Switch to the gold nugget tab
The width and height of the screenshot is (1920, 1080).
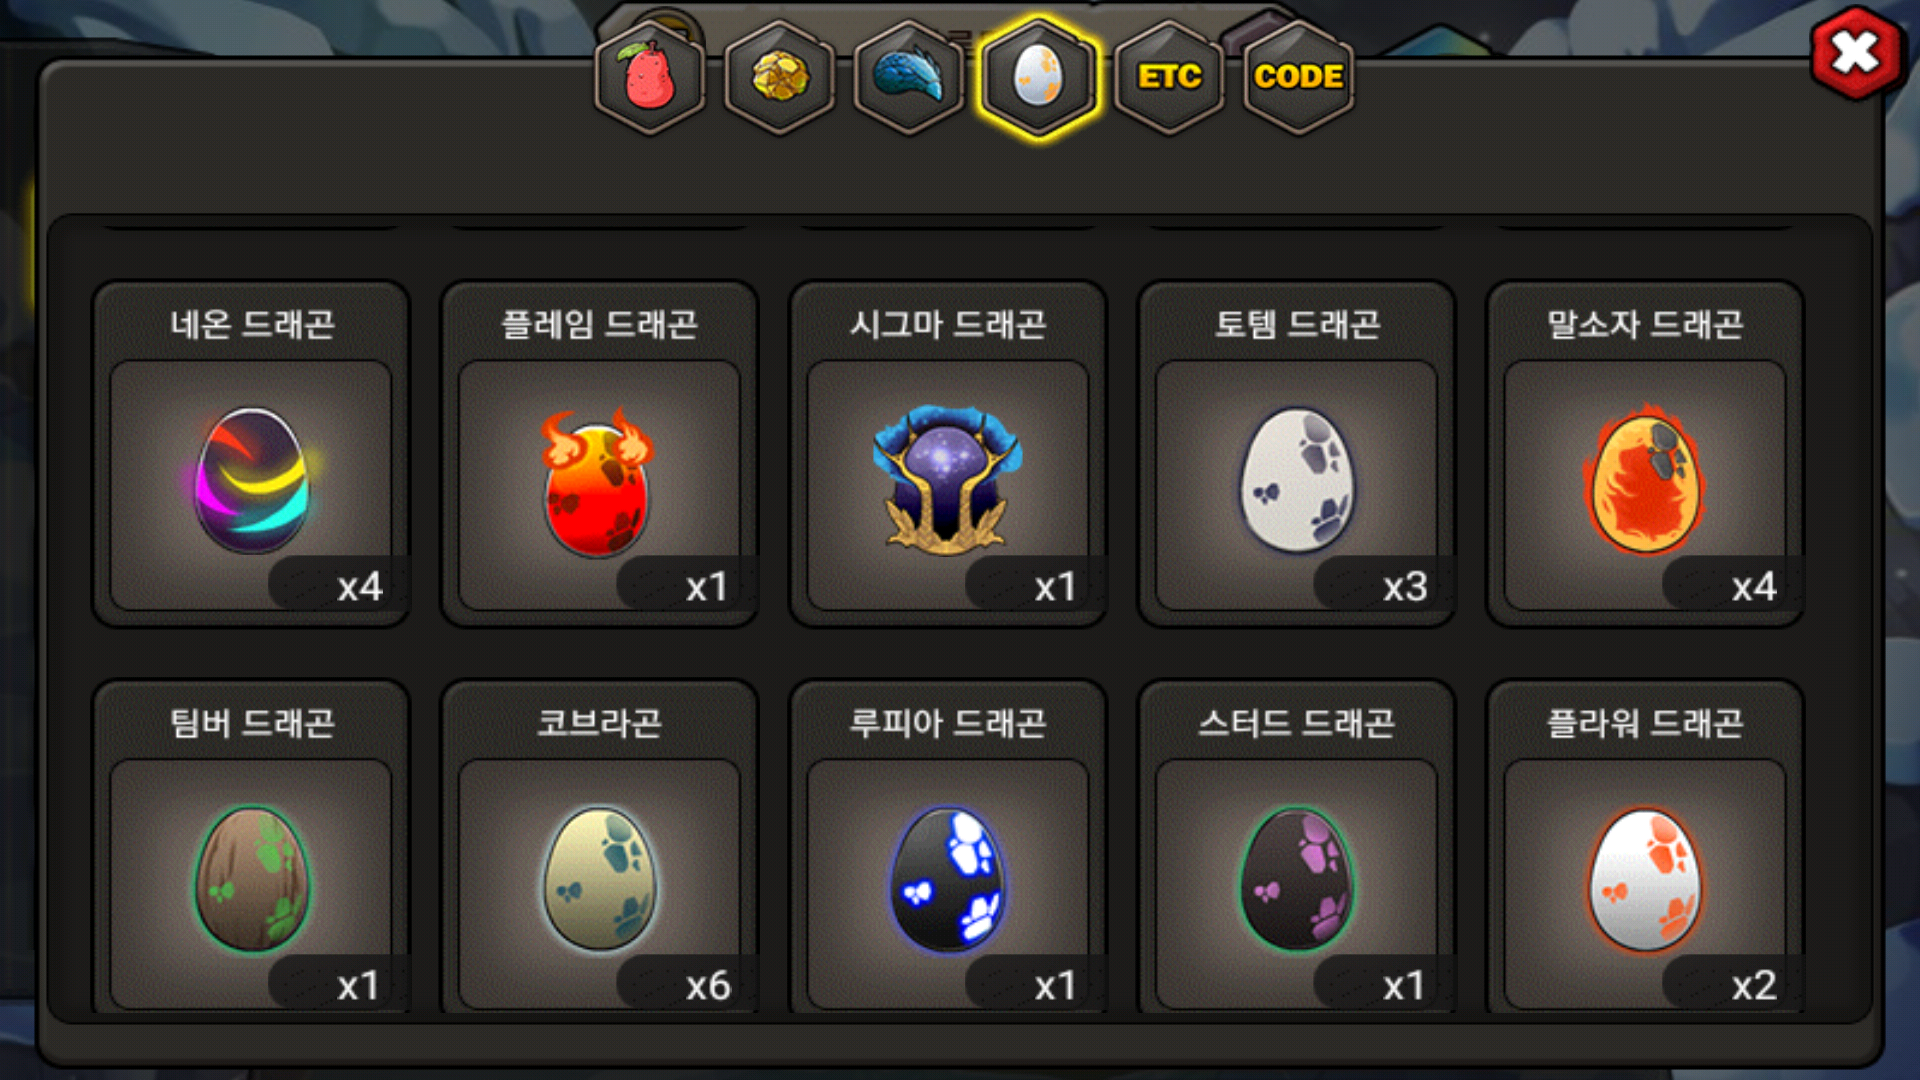[780, 77]
